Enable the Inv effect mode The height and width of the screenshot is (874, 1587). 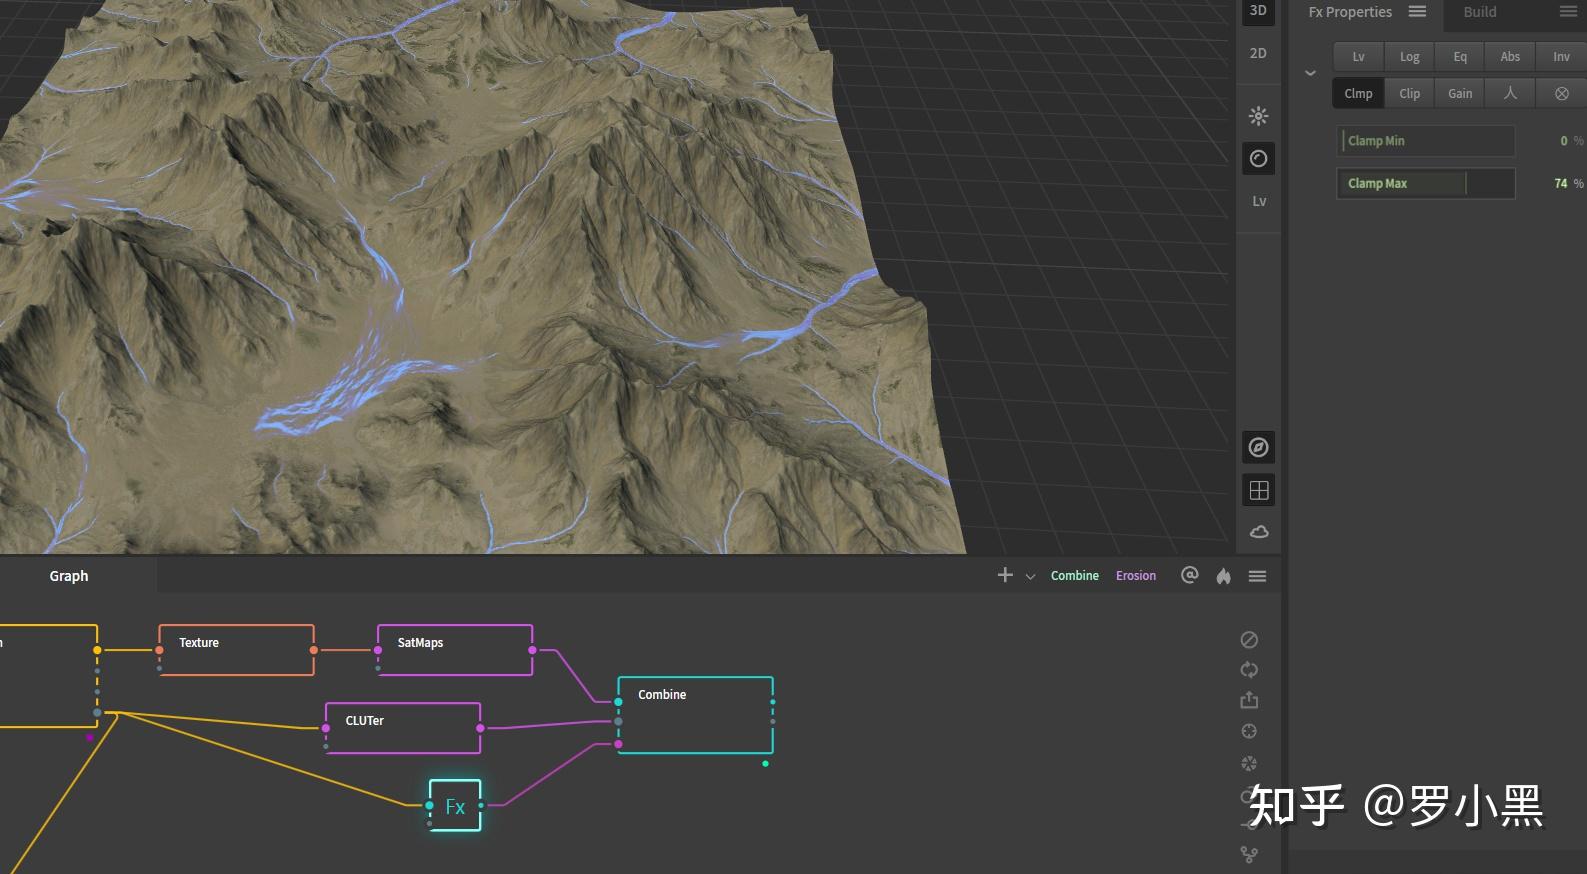tap(1561, 57)
